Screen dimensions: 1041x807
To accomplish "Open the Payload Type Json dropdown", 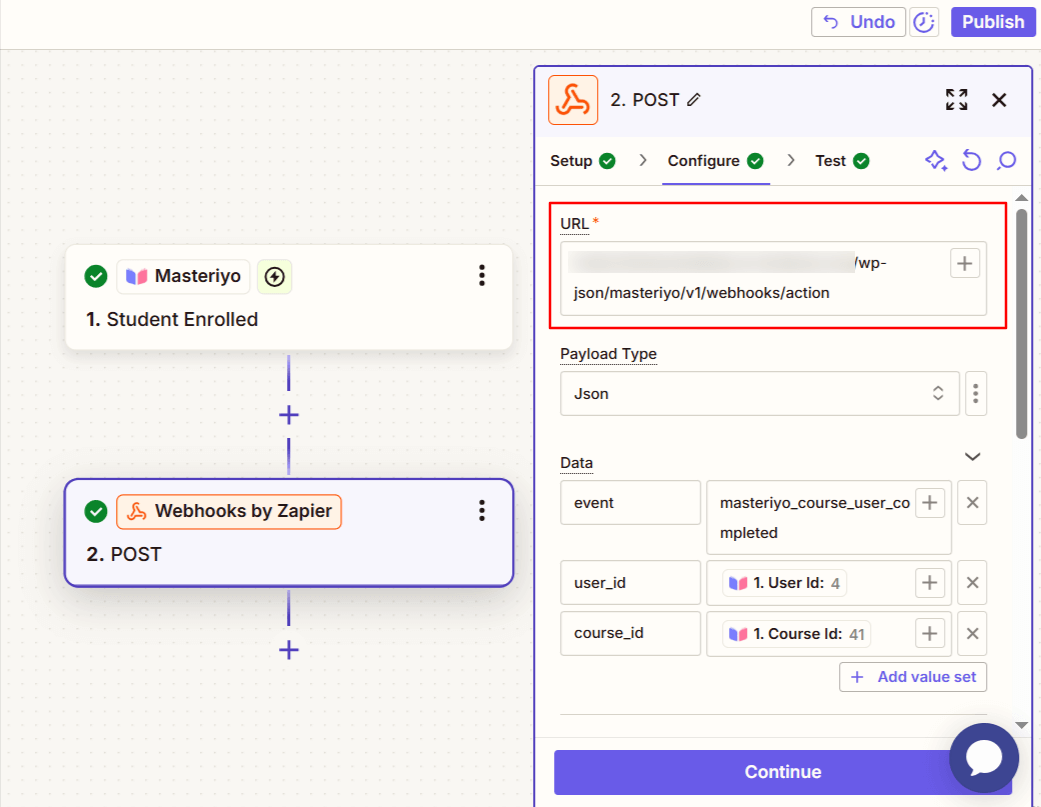I will [760, 394].
